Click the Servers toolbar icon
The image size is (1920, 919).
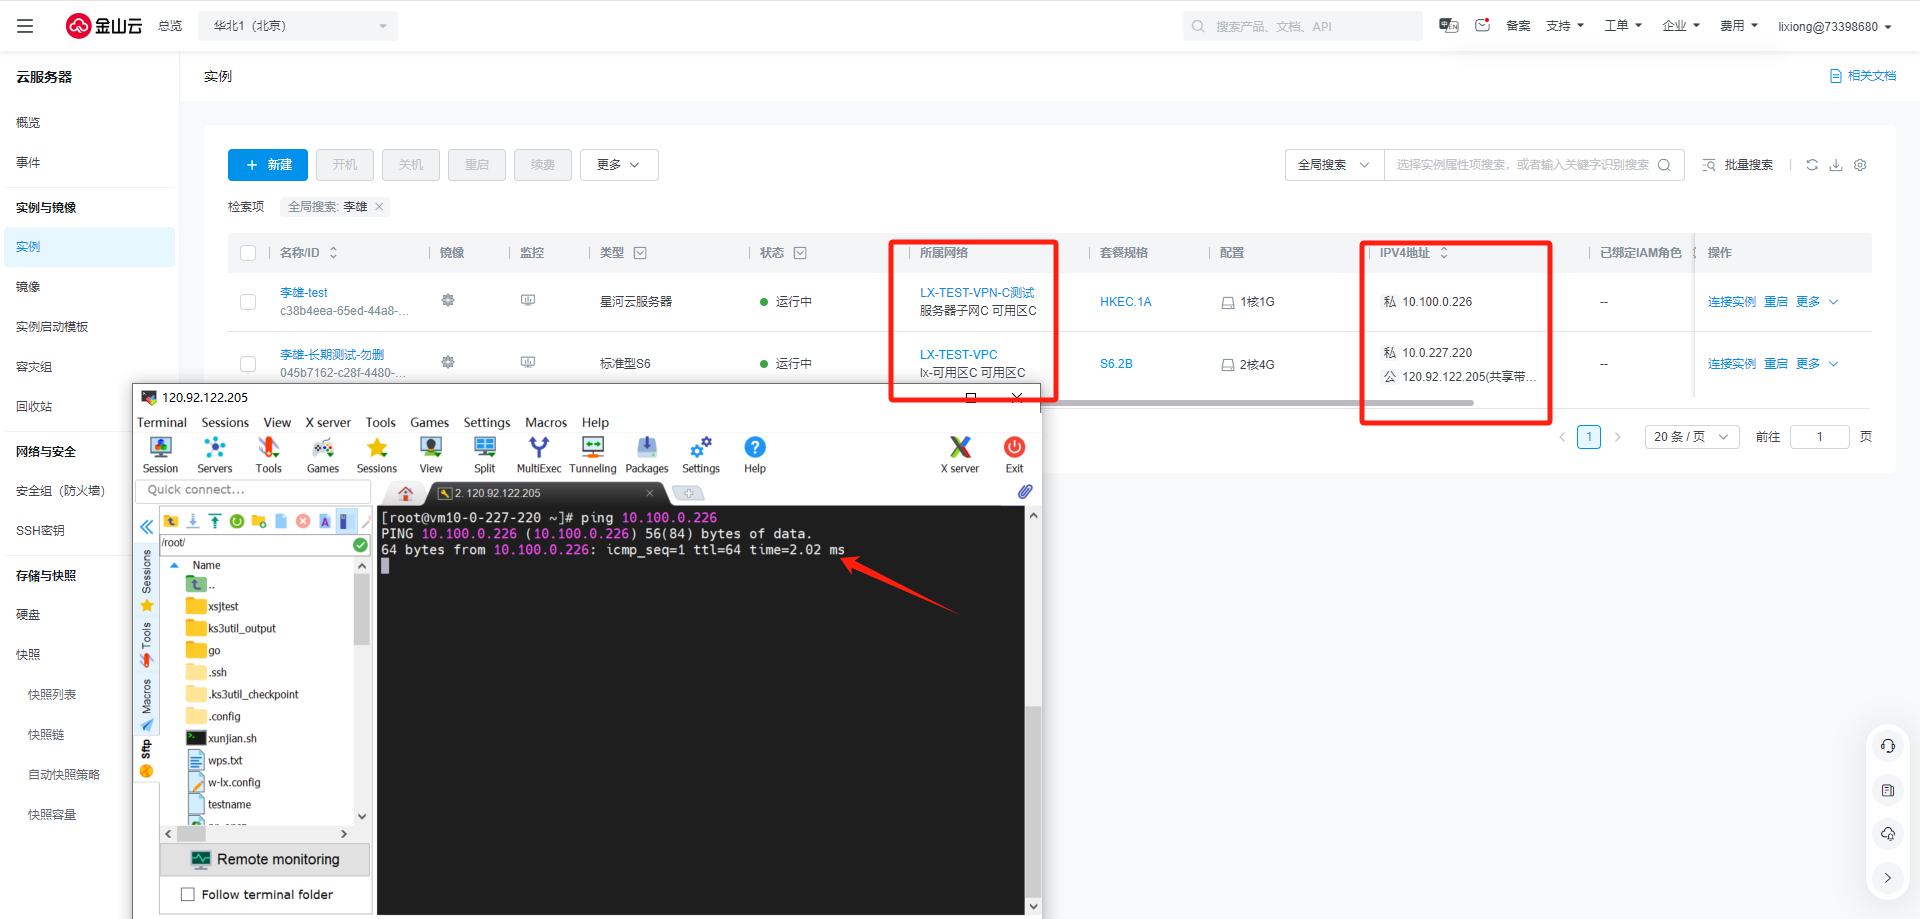(x=214, y=454)
